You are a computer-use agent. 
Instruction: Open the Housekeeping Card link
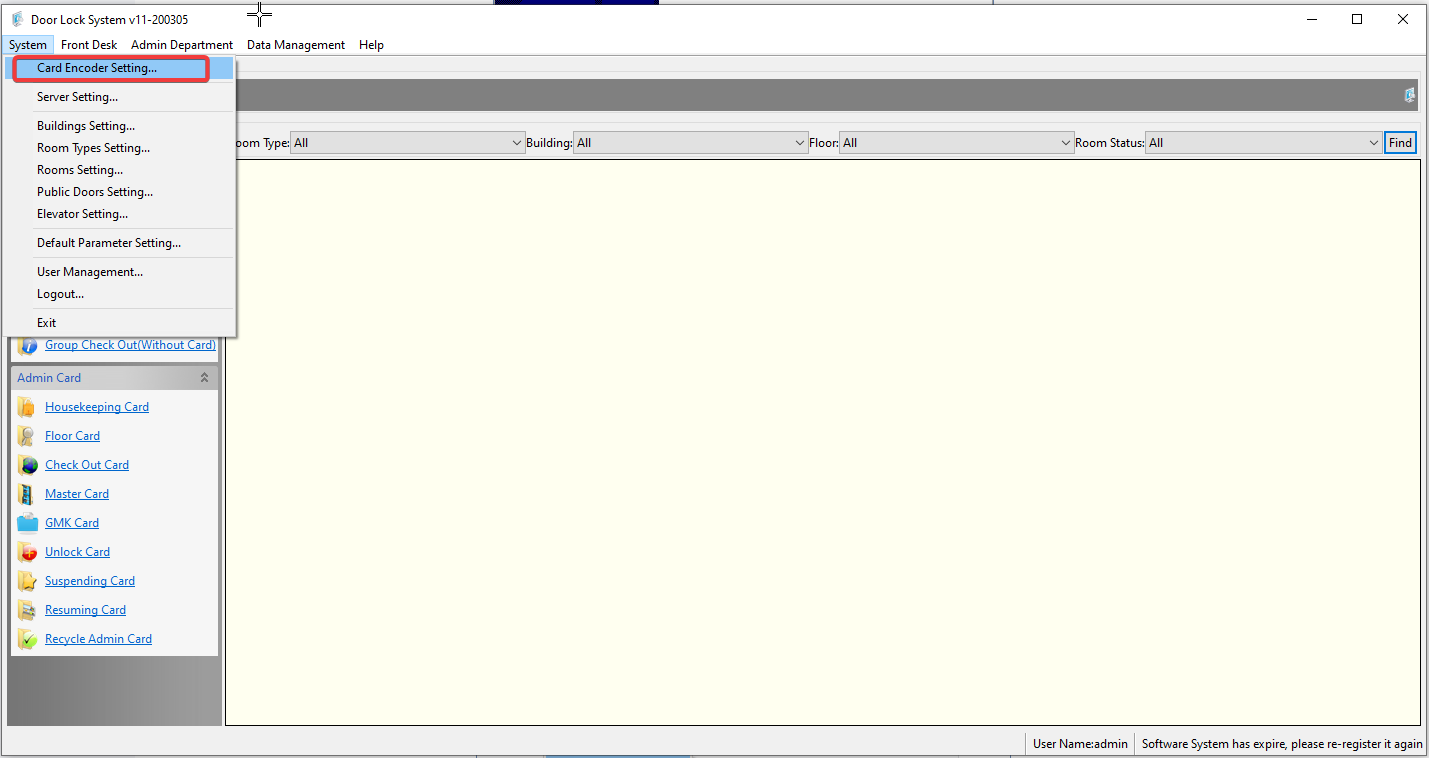click(97, 407)
